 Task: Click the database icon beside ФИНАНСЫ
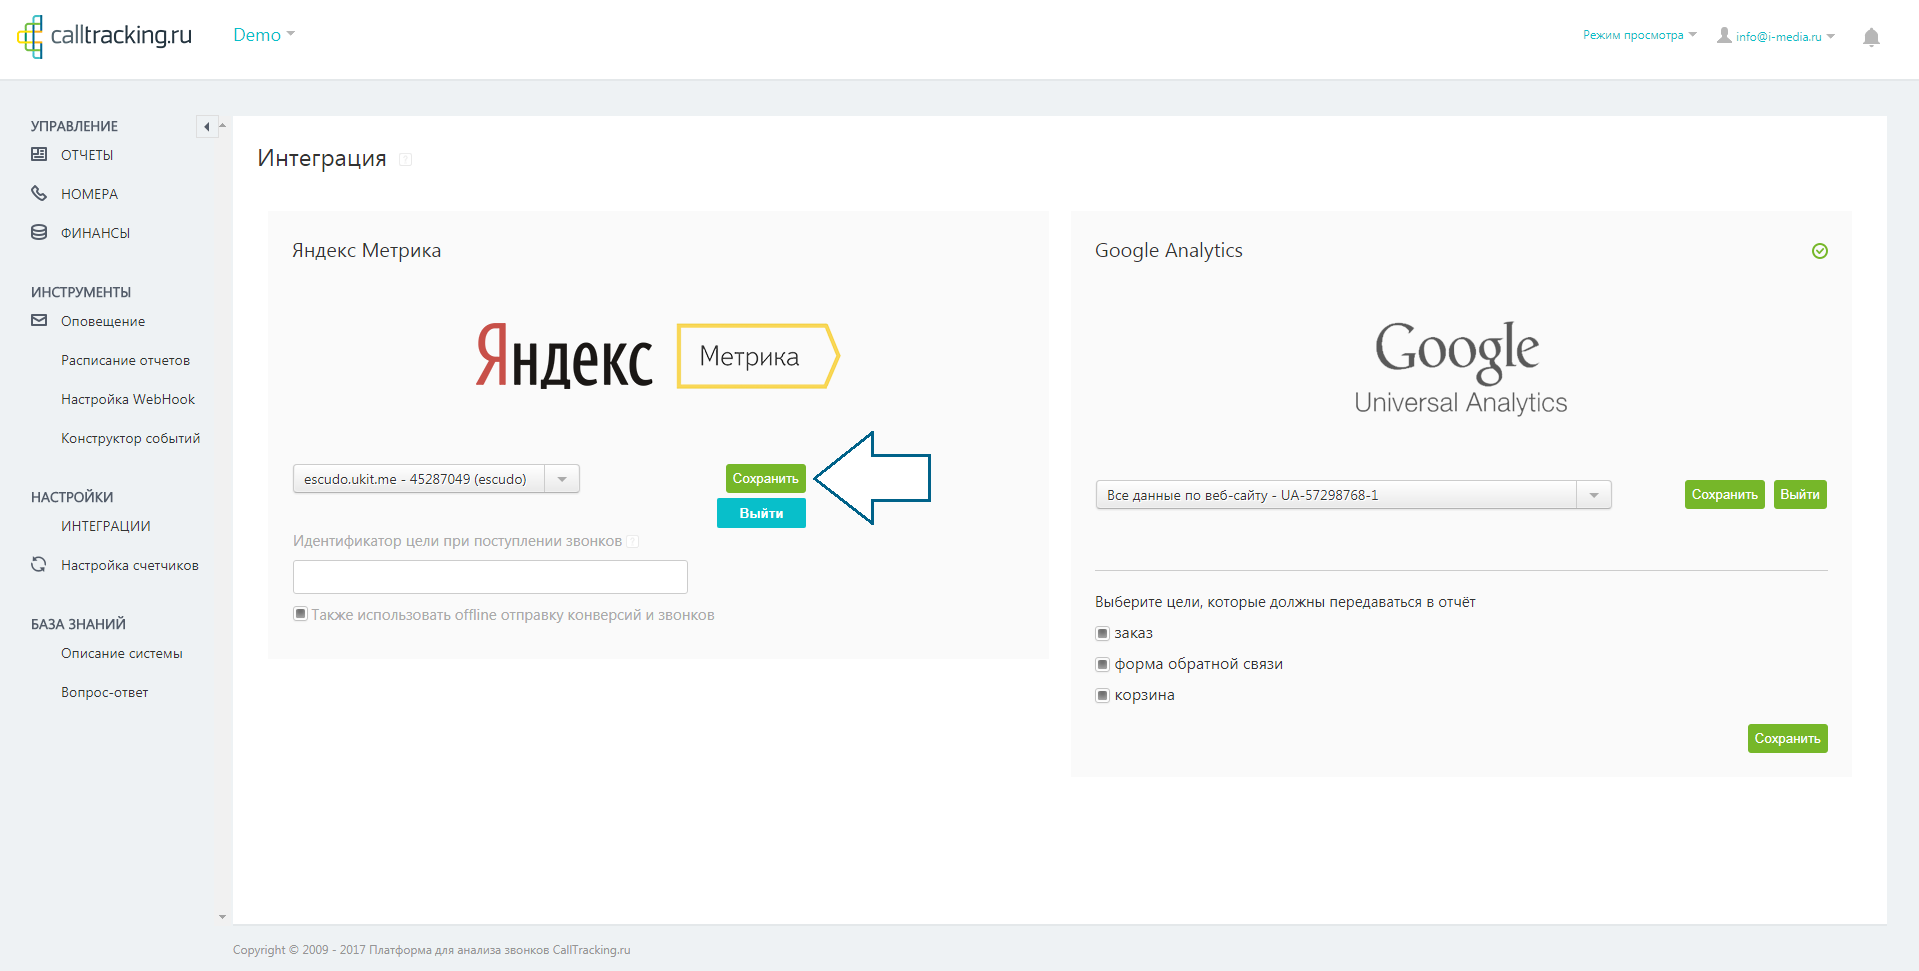pyautogui.click(x=39, y=232)
